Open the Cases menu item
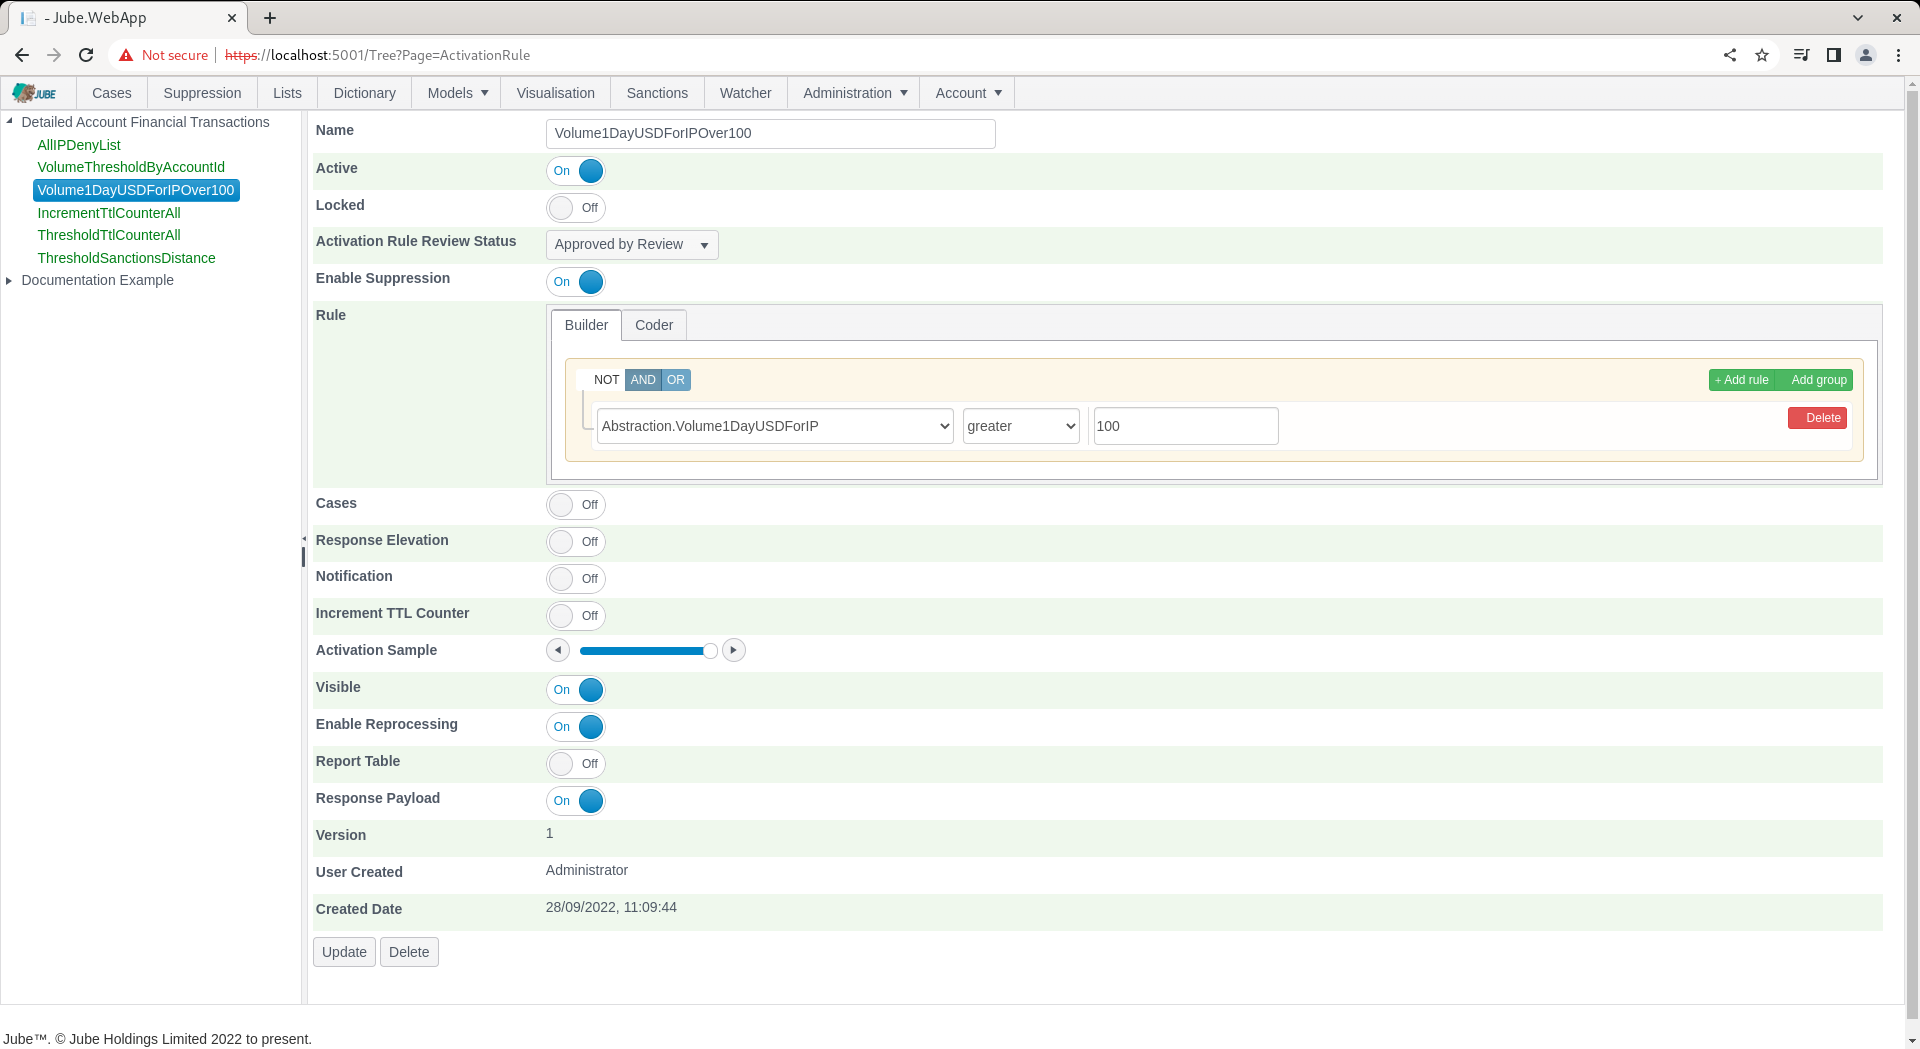The height and width of the screenshot is (1049, 1920). pyautogui.click(x=112, y=93)
